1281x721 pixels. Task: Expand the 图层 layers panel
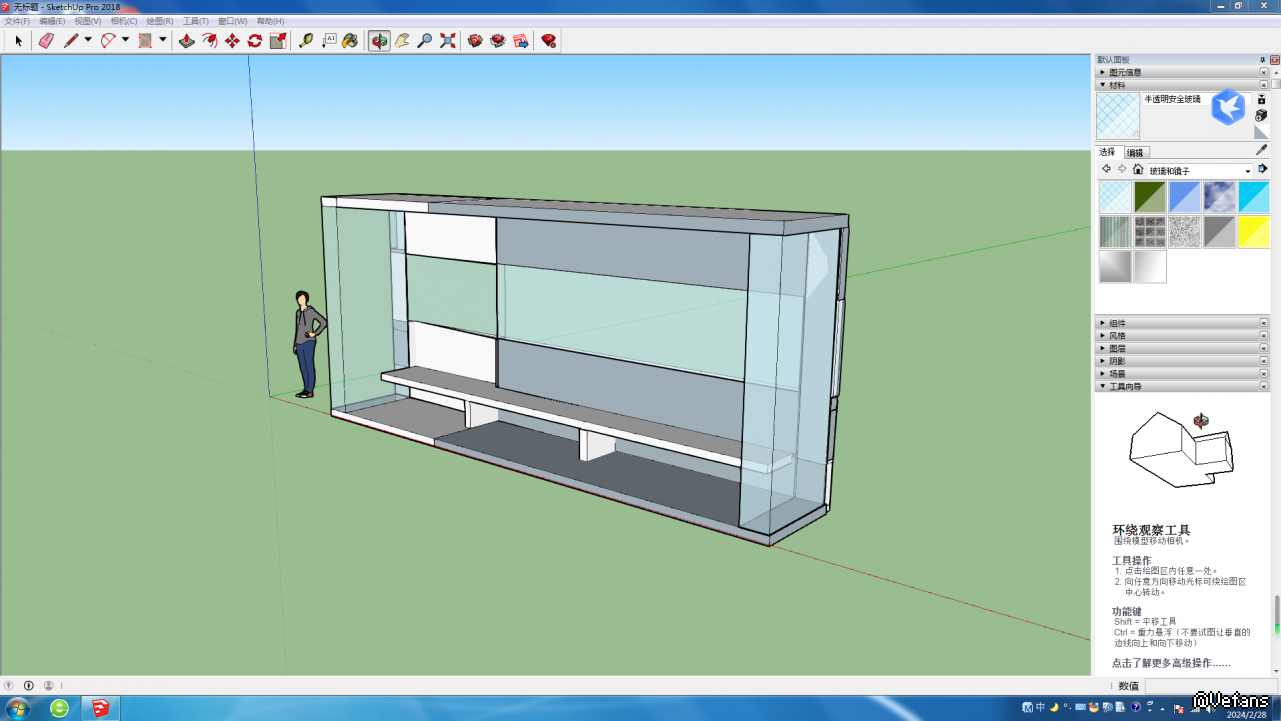coord(1117,348)
